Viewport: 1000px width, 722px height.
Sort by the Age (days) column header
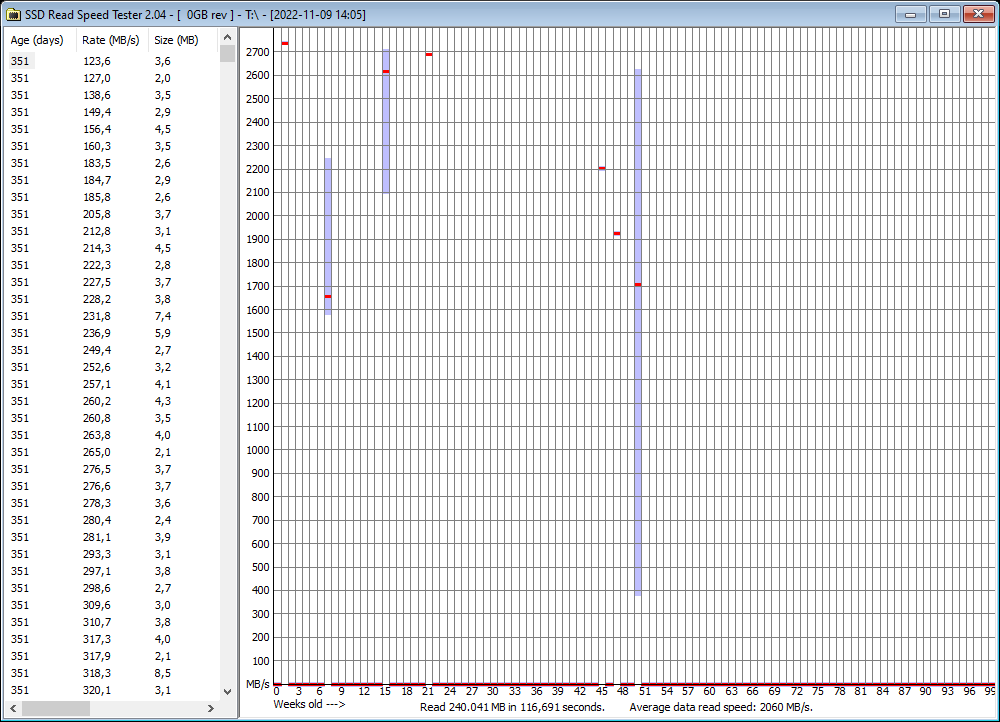tap(38, 40)
